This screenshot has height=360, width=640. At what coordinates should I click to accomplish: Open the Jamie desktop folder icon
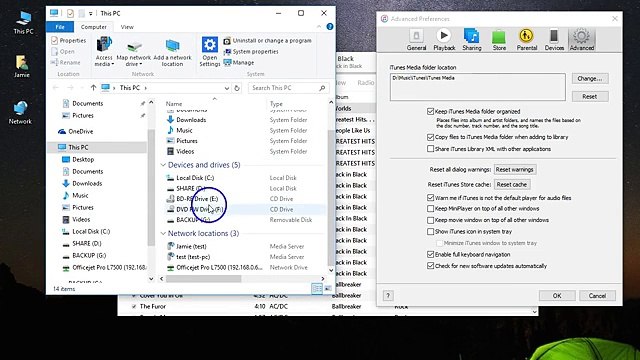pyautogui.click(x=22, y=67)
